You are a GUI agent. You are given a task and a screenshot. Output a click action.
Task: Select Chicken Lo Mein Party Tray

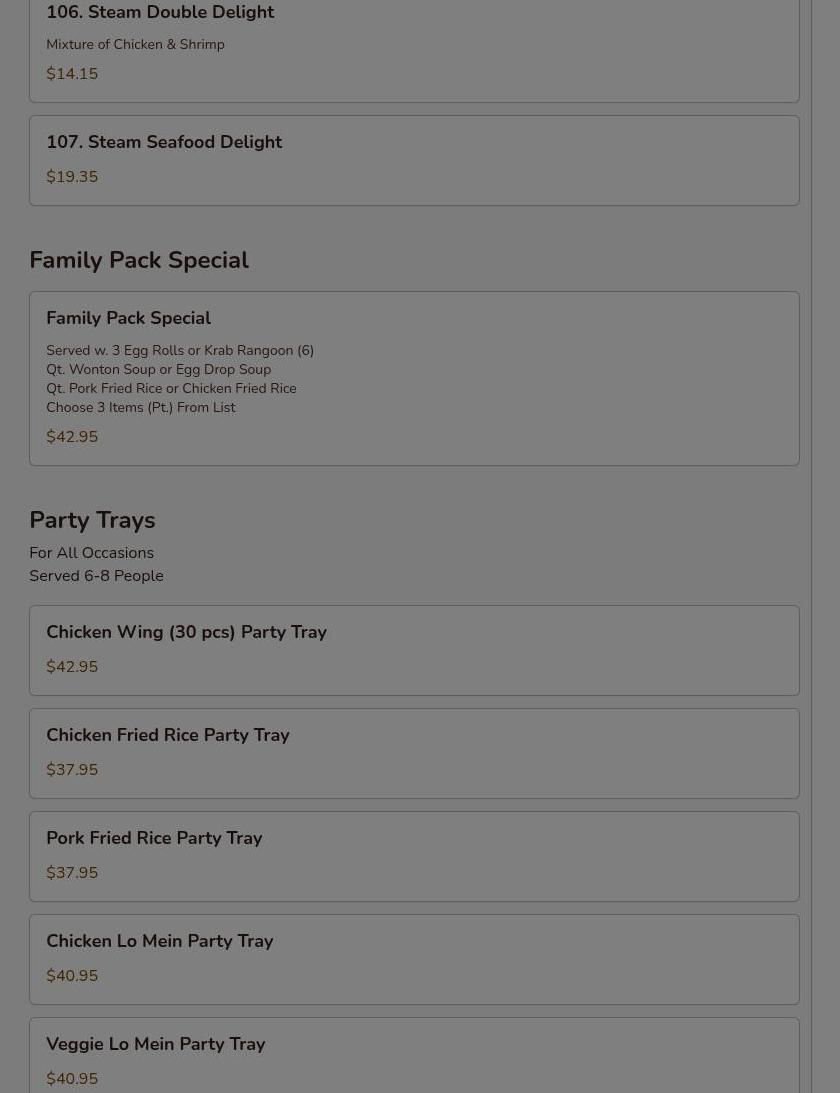(159, 942)
